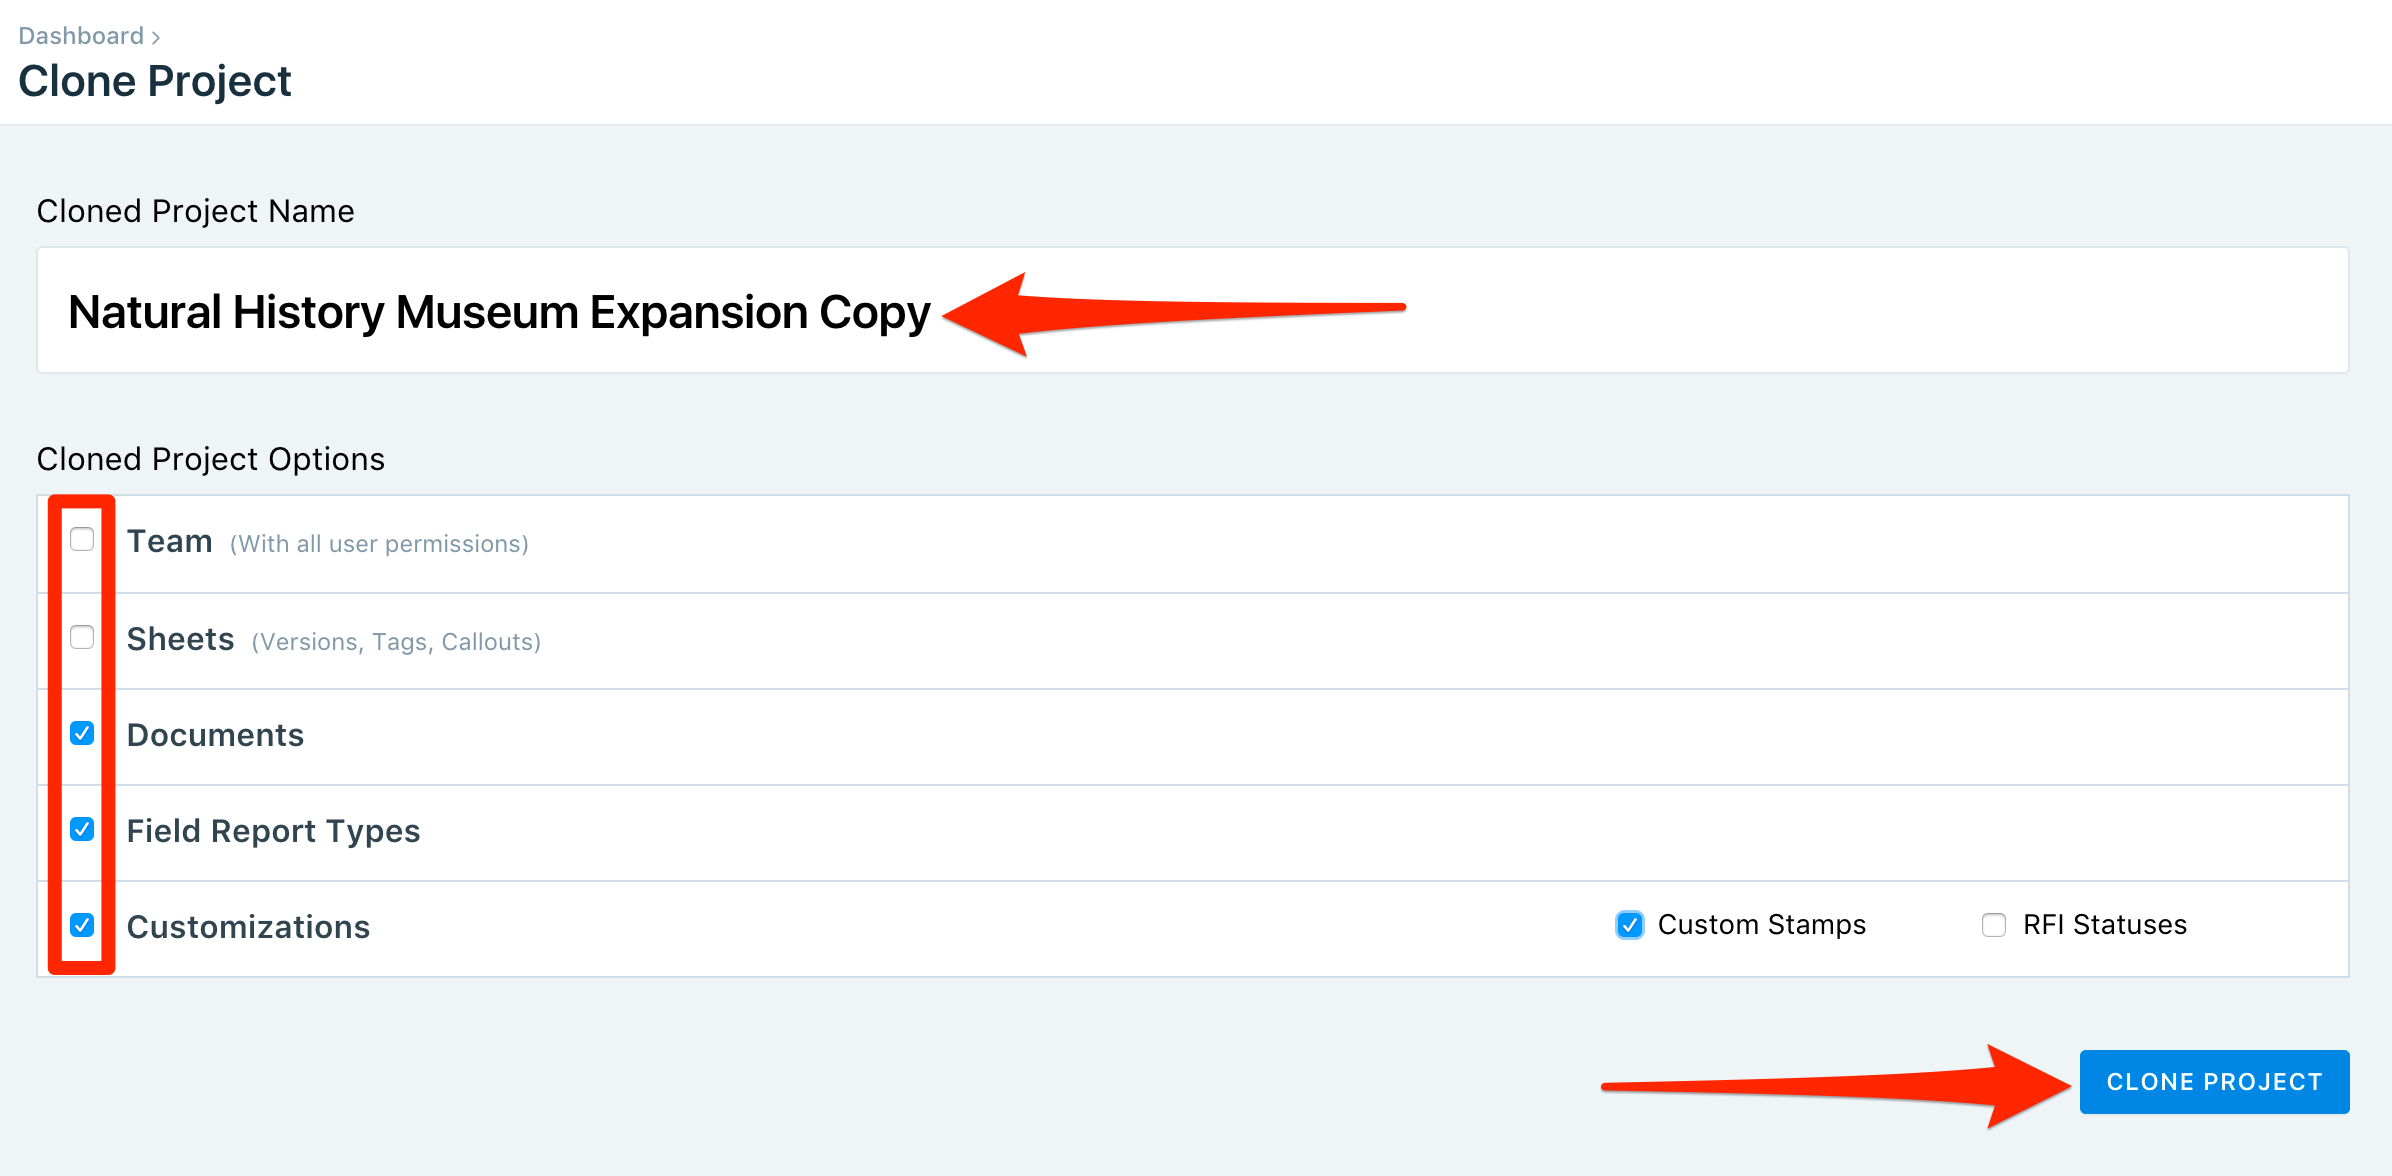The width and height of the screenshot is (2392, 1176).
Task: Click the Clone Project page heading
Action: point(155,80)
